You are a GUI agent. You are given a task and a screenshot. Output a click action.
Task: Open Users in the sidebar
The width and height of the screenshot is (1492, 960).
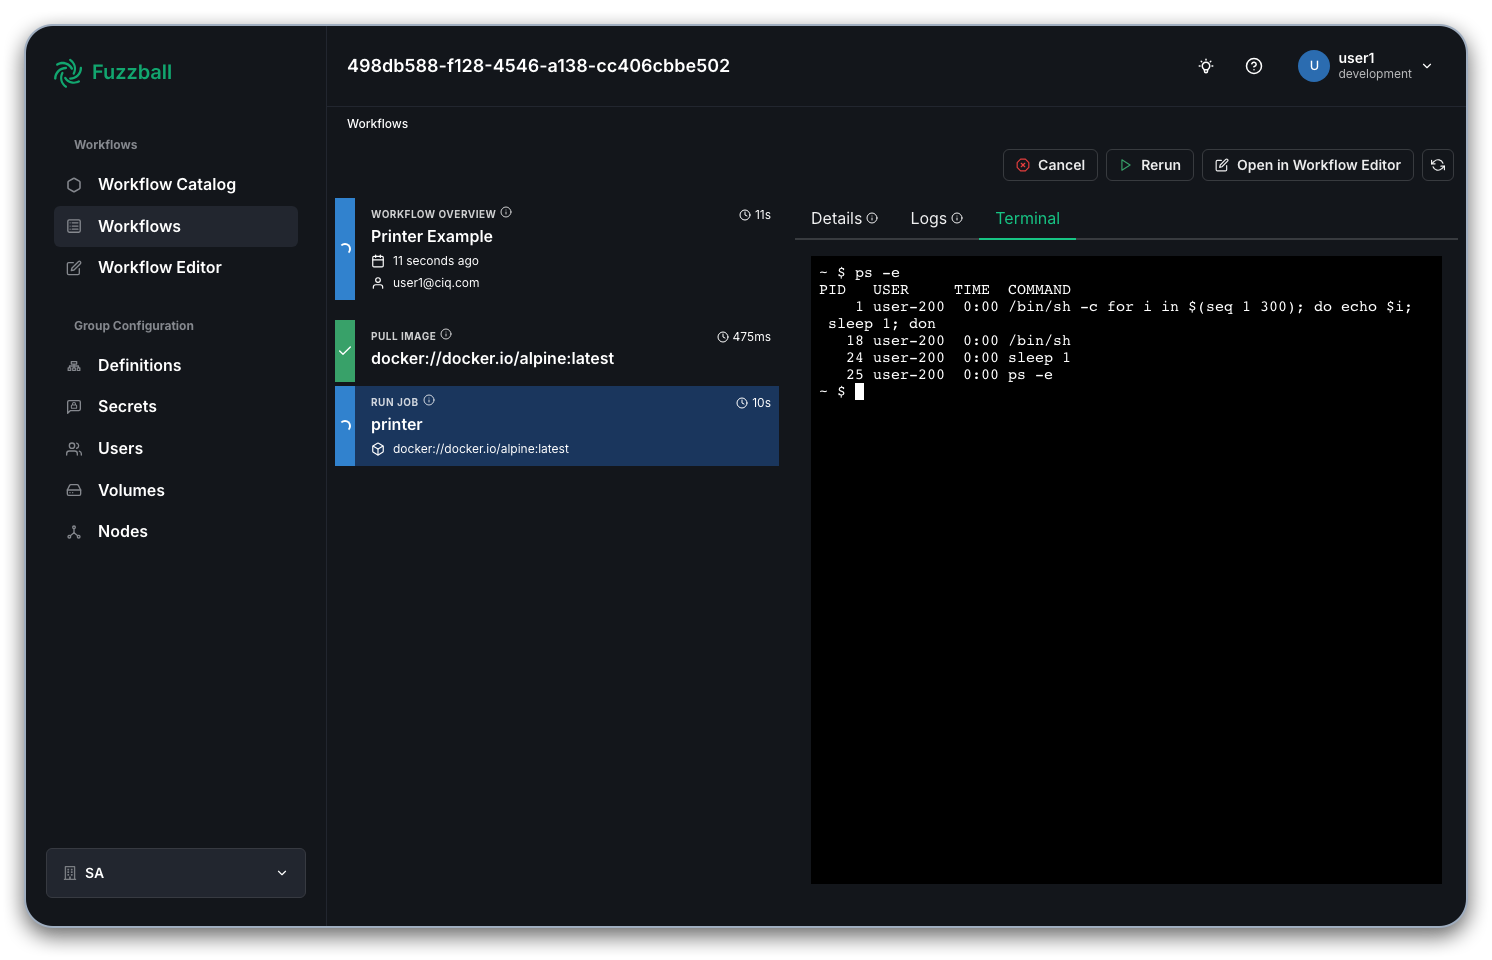coord(176,448)
